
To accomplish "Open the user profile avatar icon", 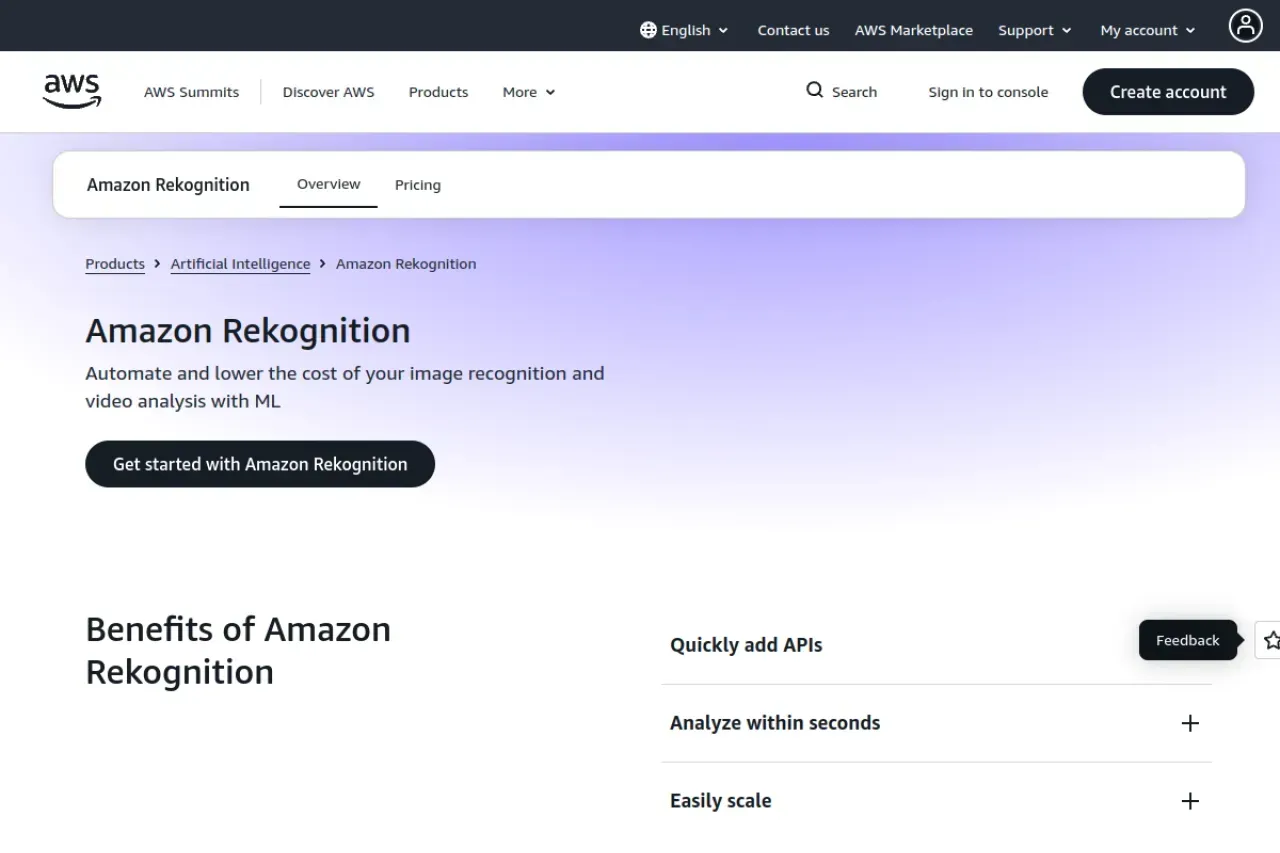I will [1245, 26].
